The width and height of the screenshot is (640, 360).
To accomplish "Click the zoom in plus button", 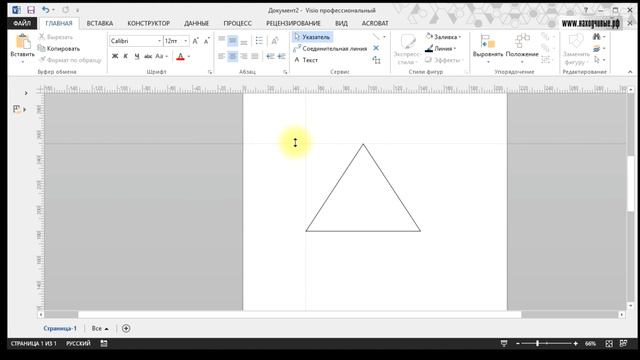I will (576, 344).
